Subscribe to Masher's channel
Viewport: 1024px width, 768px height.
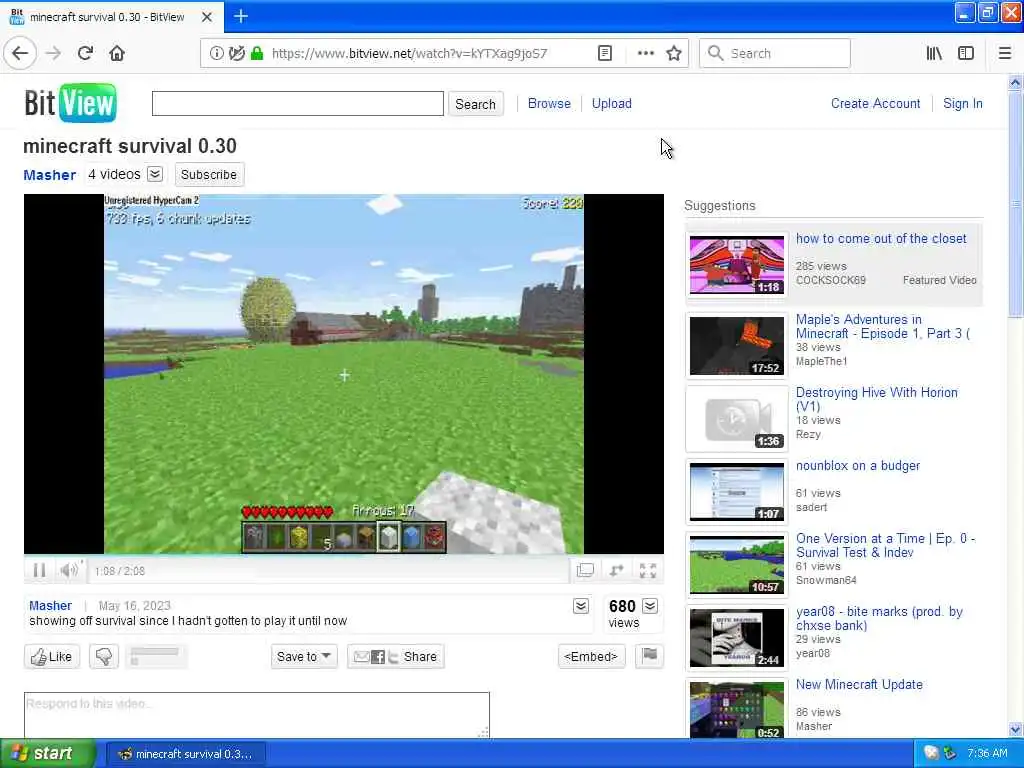point(209,174)
